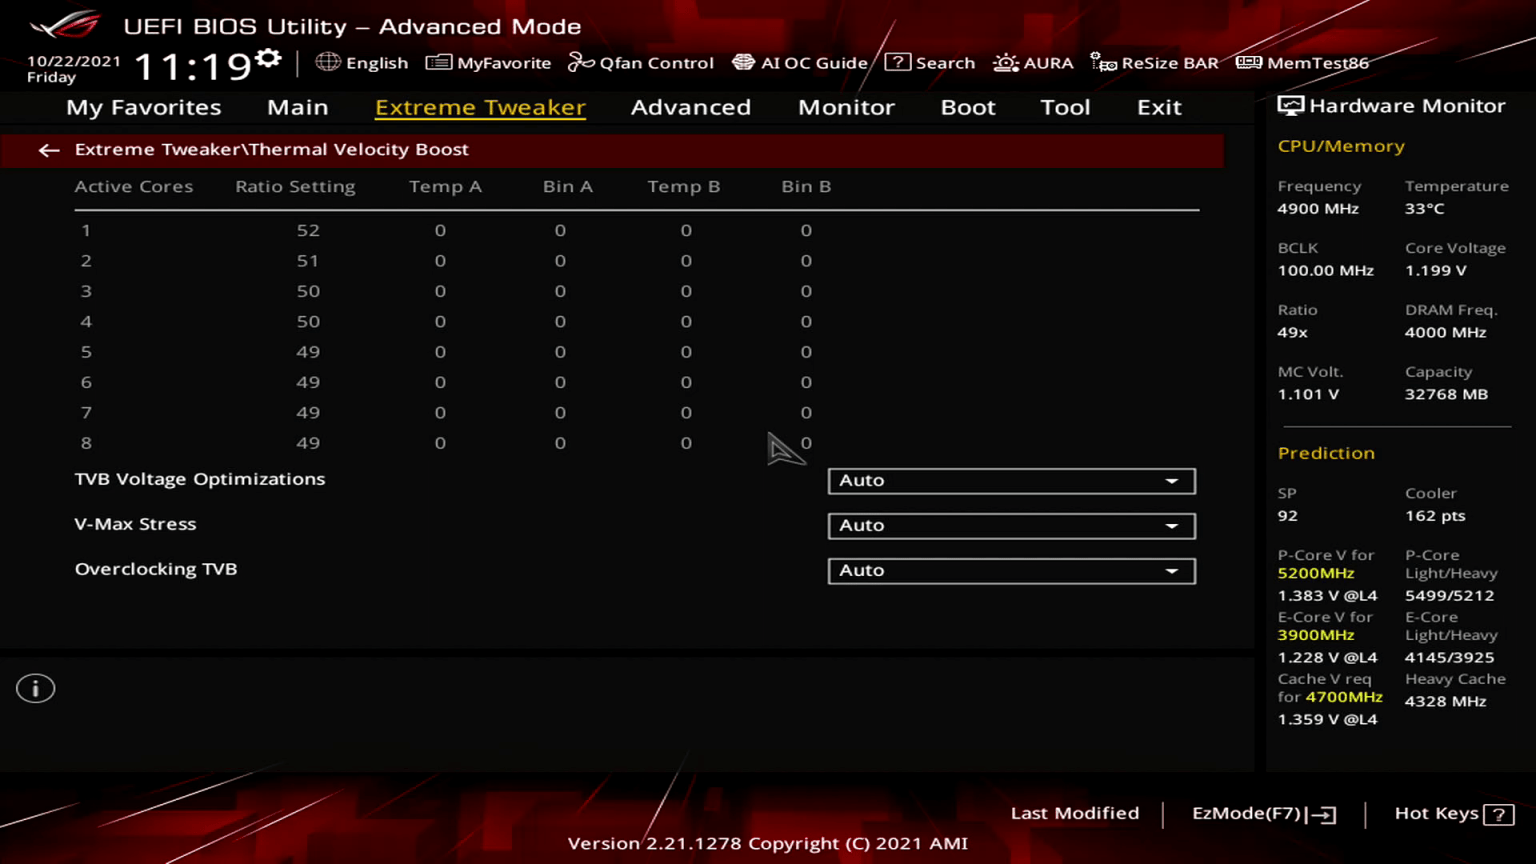Expand the Overclocking TVB dropdown

1011,571
